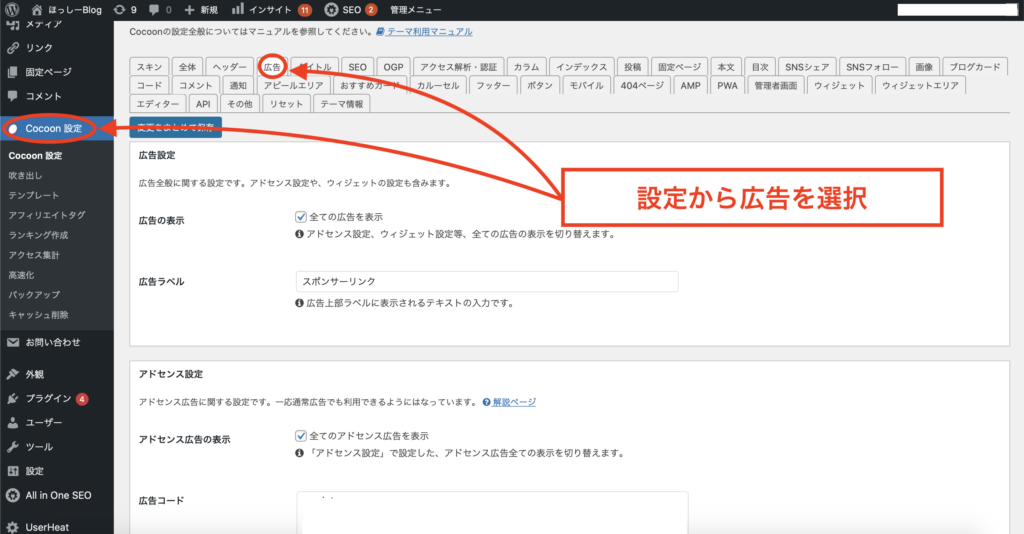Switch to the SEO settings tab
The image size is (1024, 534).
click(357, 67)
